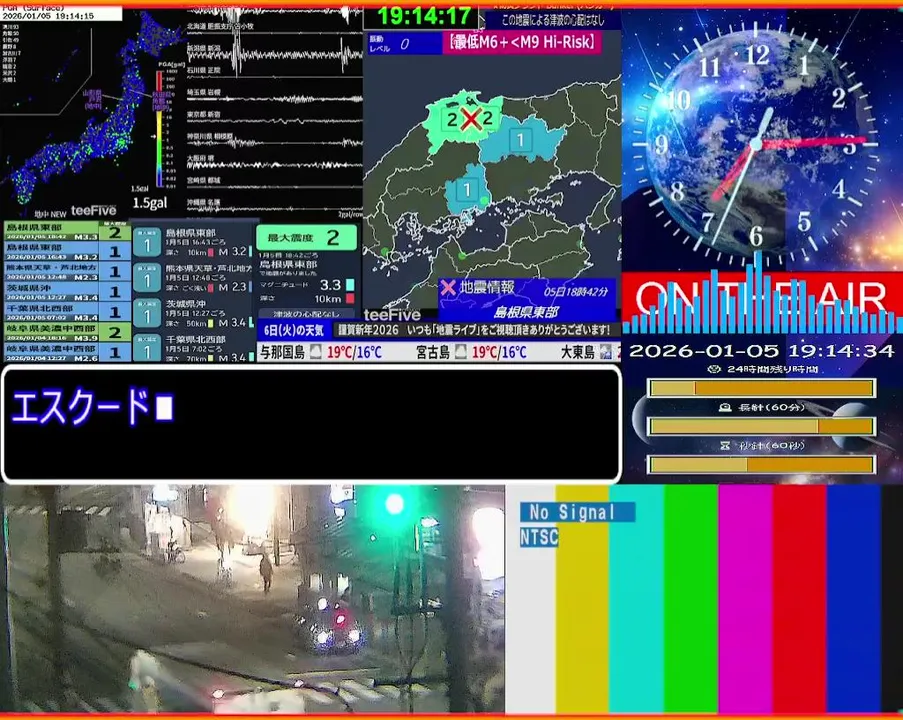903x720 pixels.
Task: Click the clock icon beside 24時間残り時間
Action: [x=714, y=369]
